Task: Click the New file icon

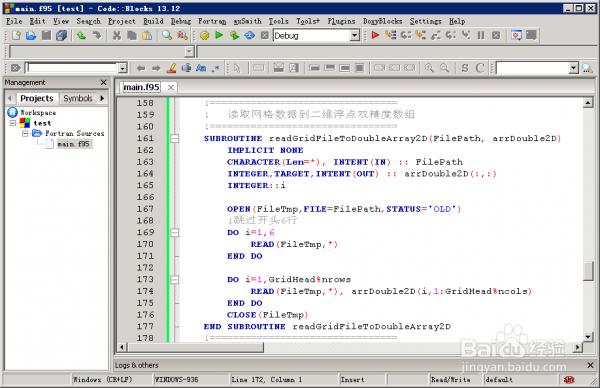Action: [16, 36]
